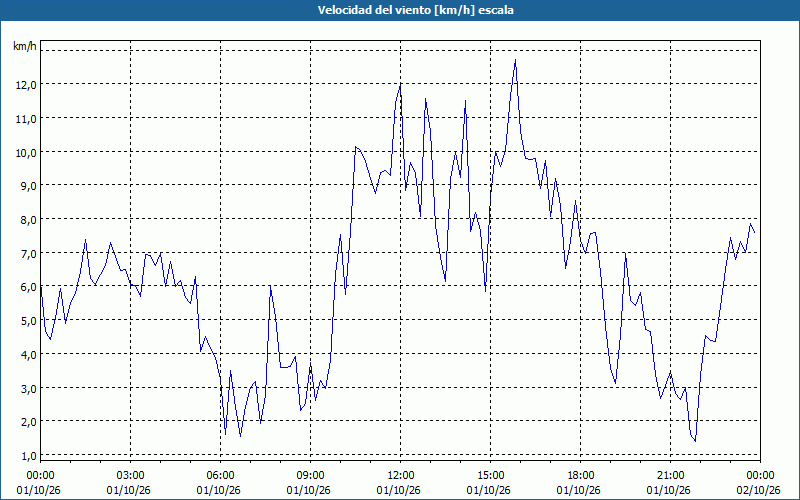Click the 18:00 time axis label
The width and height of the screenshot is (800, 500).
[581, 476]
